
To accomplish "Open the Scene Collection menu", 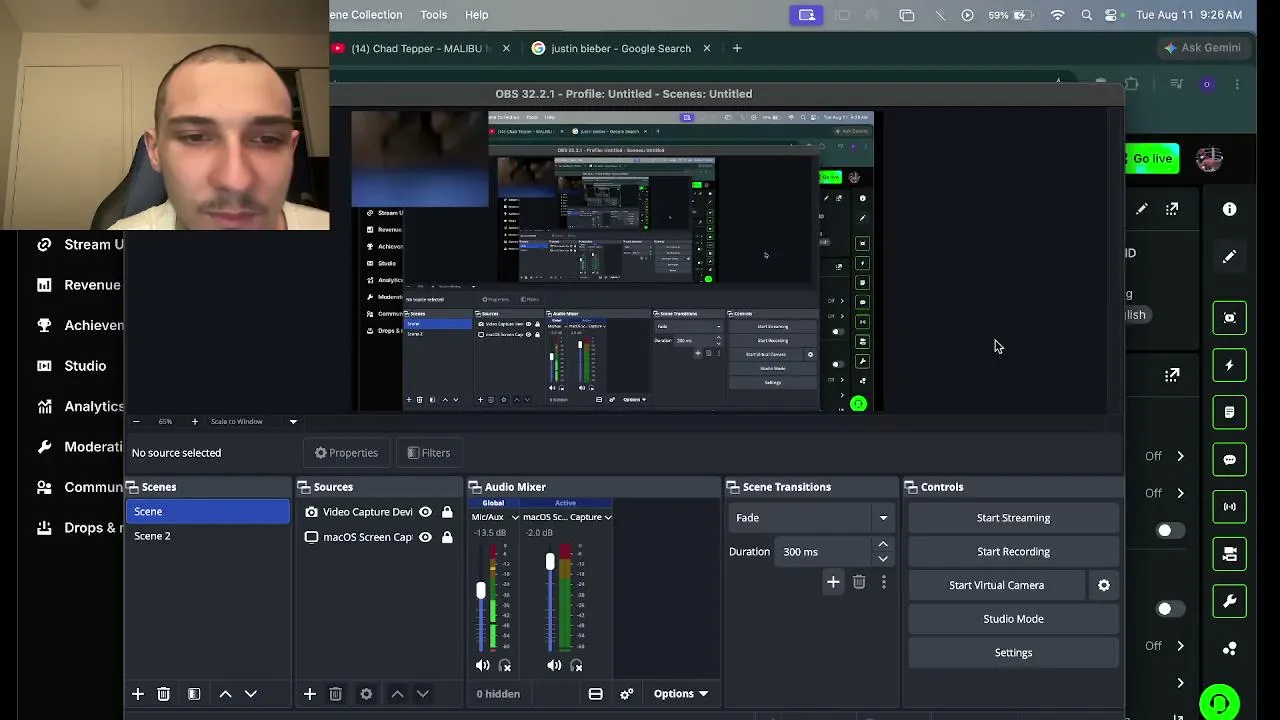I will pyautogui.click(x=366, y=15).
